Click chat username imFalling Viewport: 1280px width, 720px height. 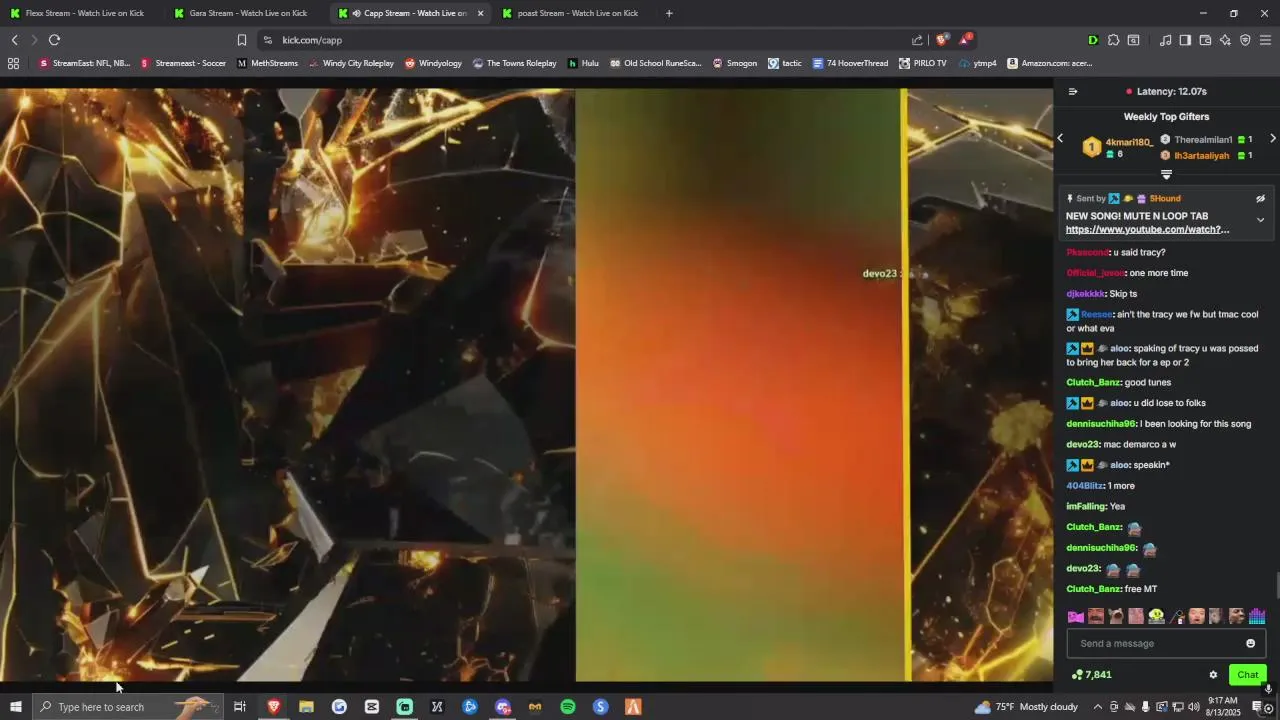click(x=1086, y=506)
